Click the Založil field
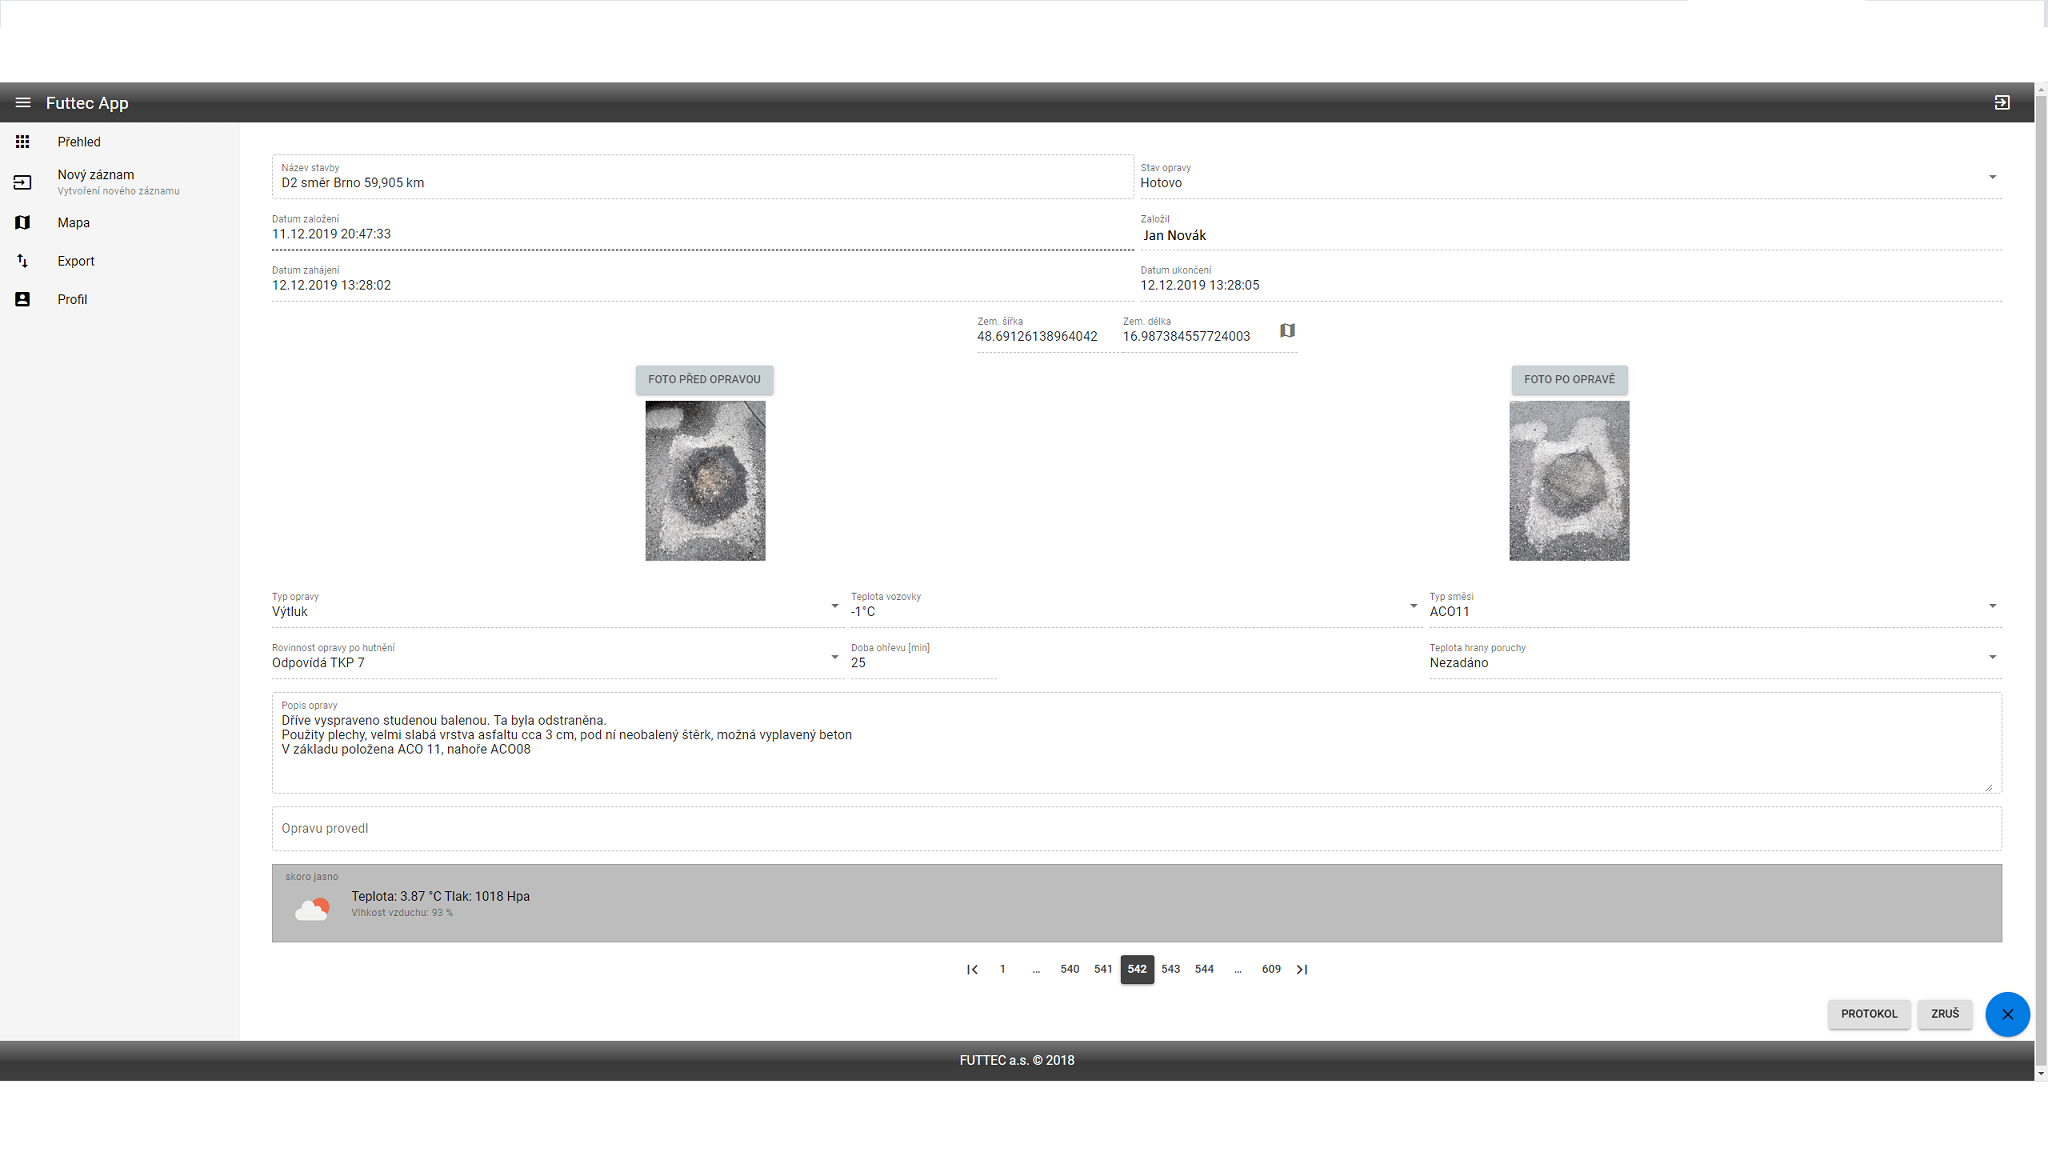2048x1152 pixels. pyautogui.click(x=1571, y=229)
